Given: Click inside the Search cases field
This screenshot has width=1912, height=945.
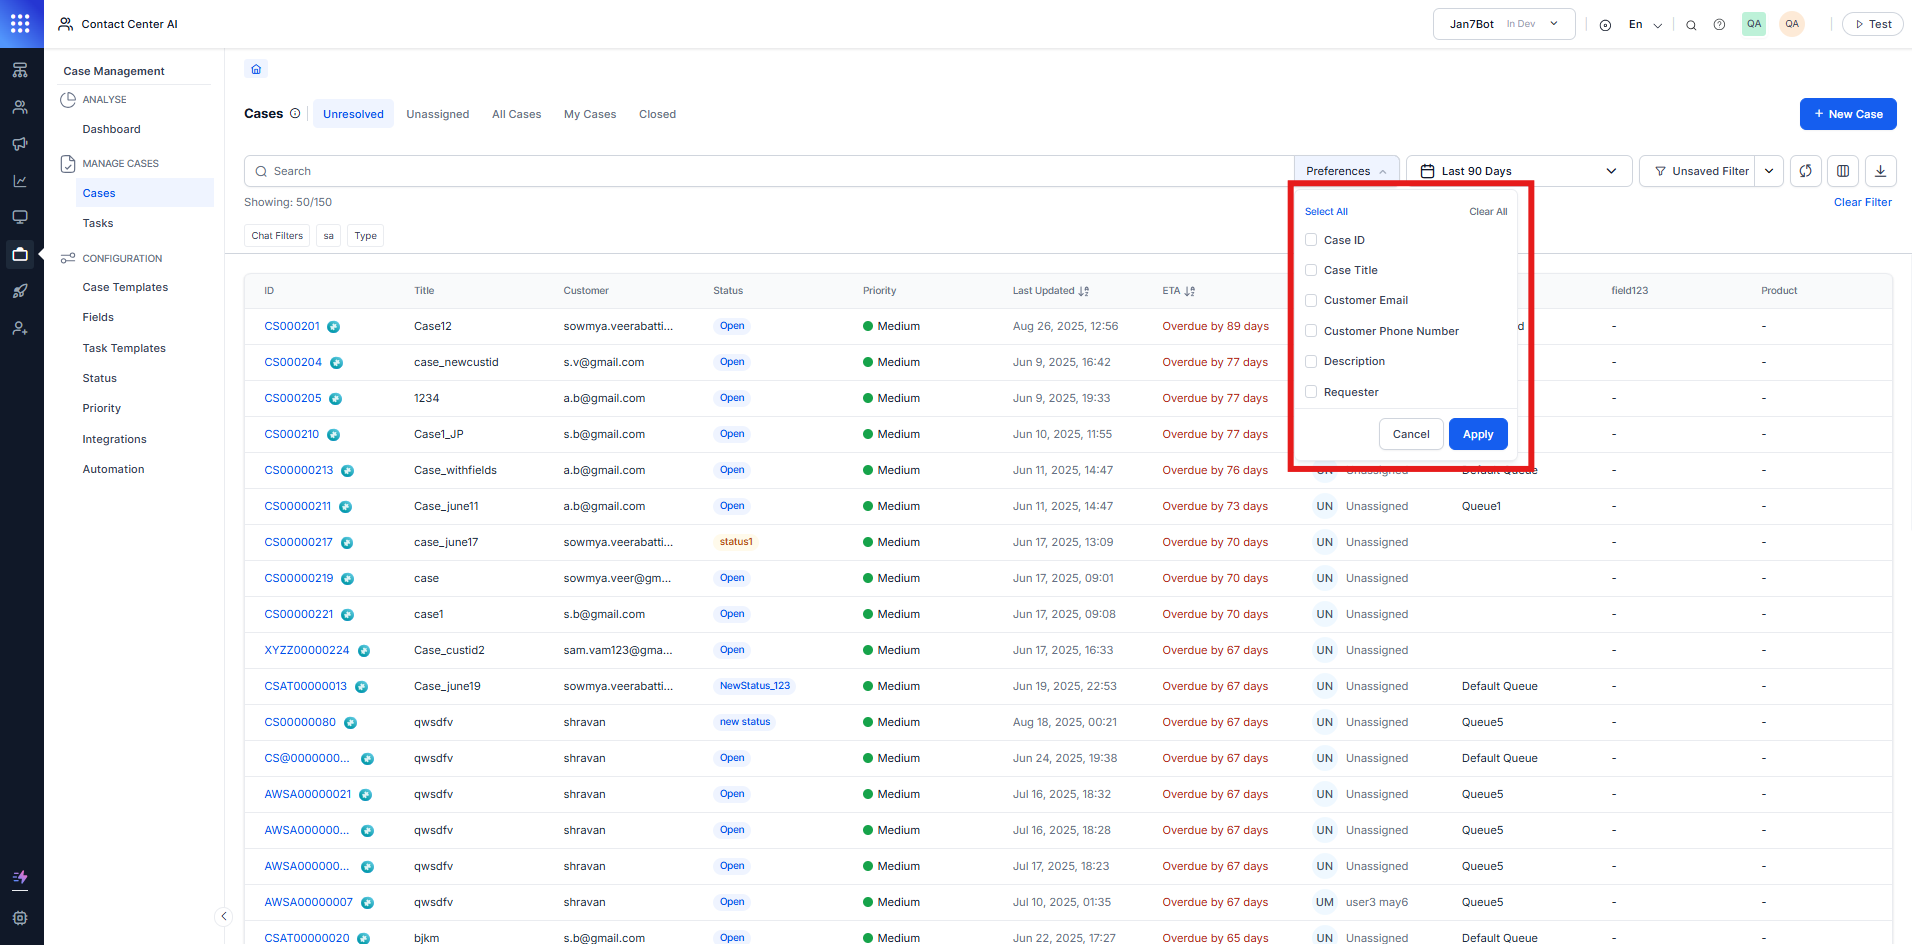Looking at the screenshot, I should tap(600, 170).
